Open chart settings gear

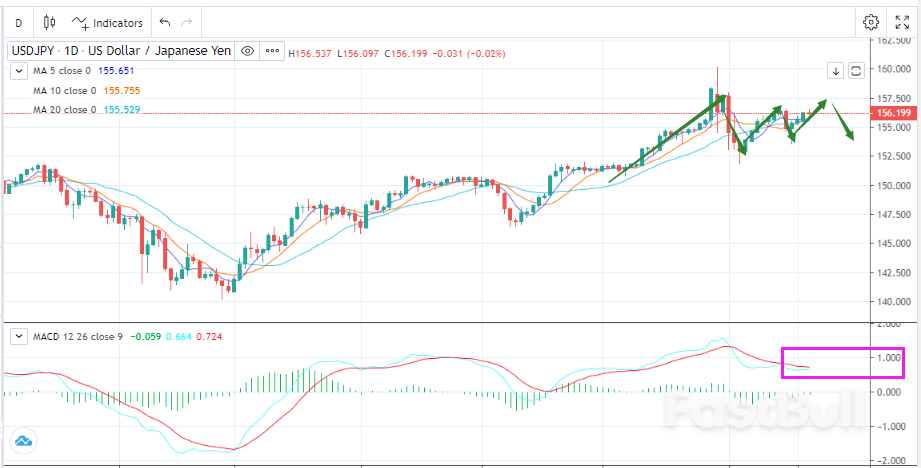tap(870, 23)
